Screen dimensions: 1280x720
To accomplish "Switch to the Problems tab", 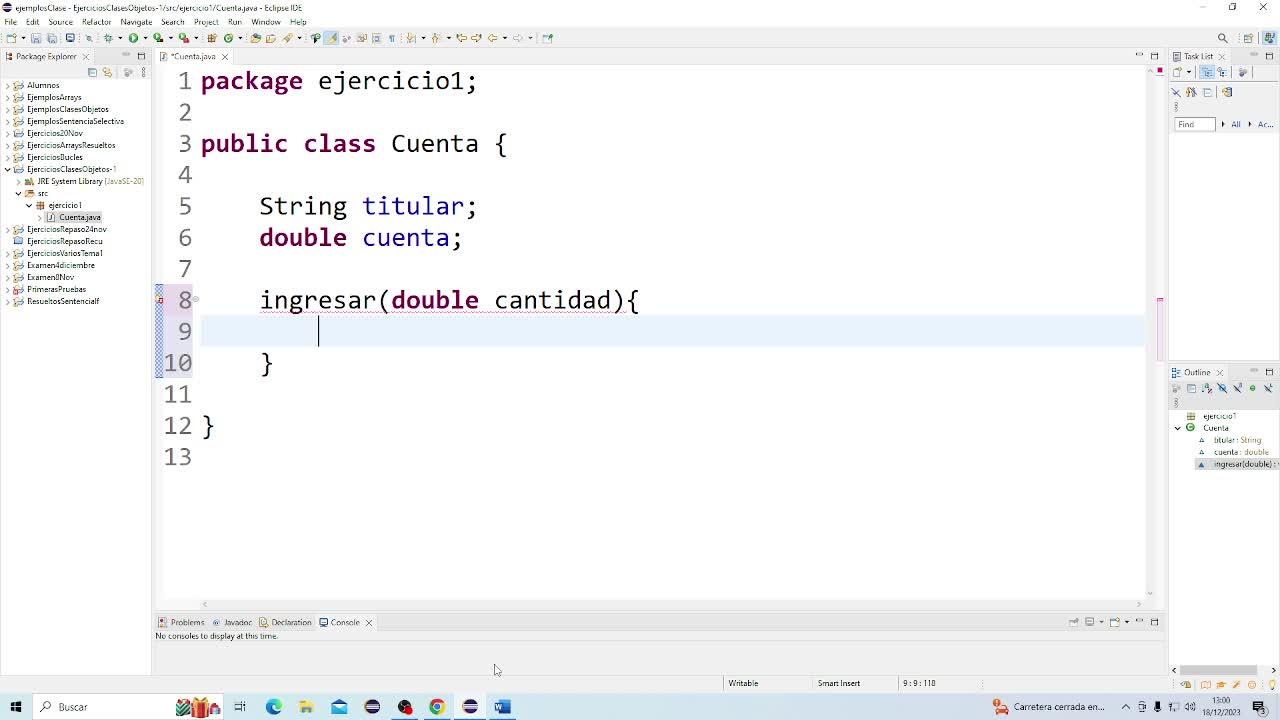I will coord(182,622).
